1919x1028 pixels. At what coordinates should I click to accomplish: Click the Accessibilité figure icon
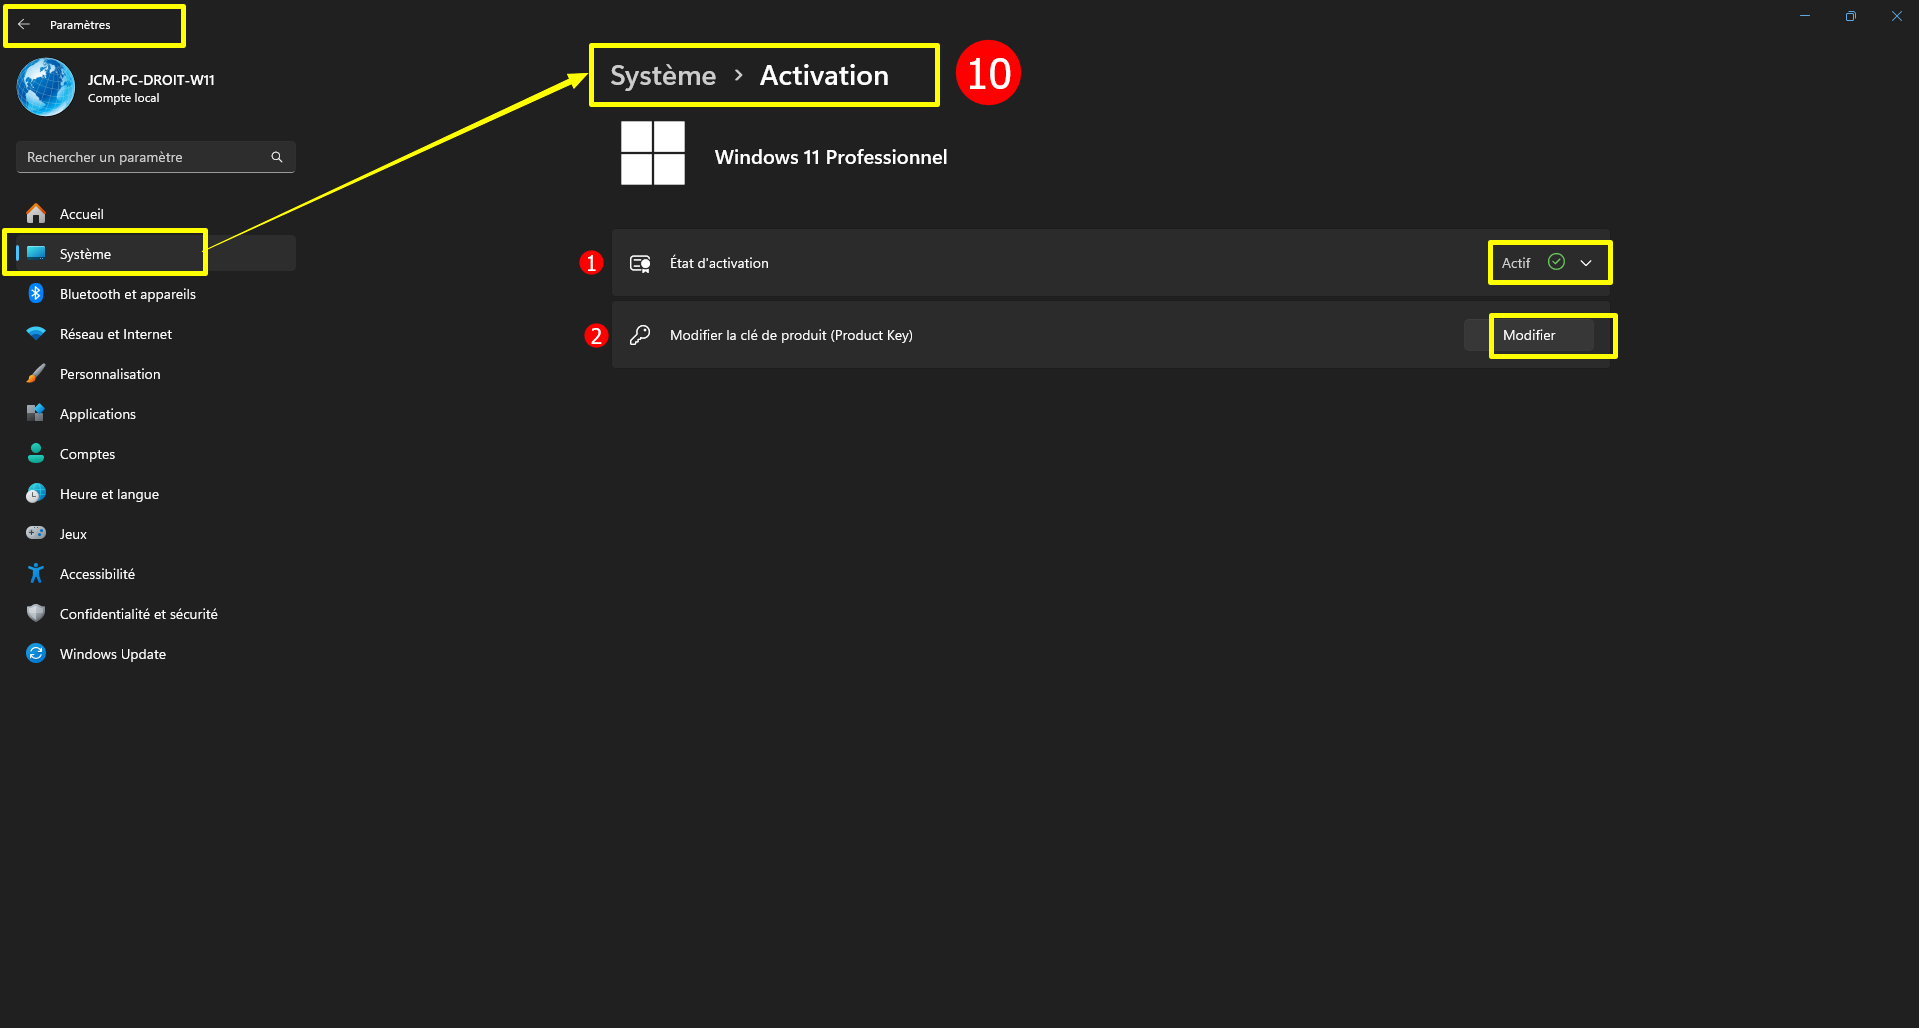36,573
